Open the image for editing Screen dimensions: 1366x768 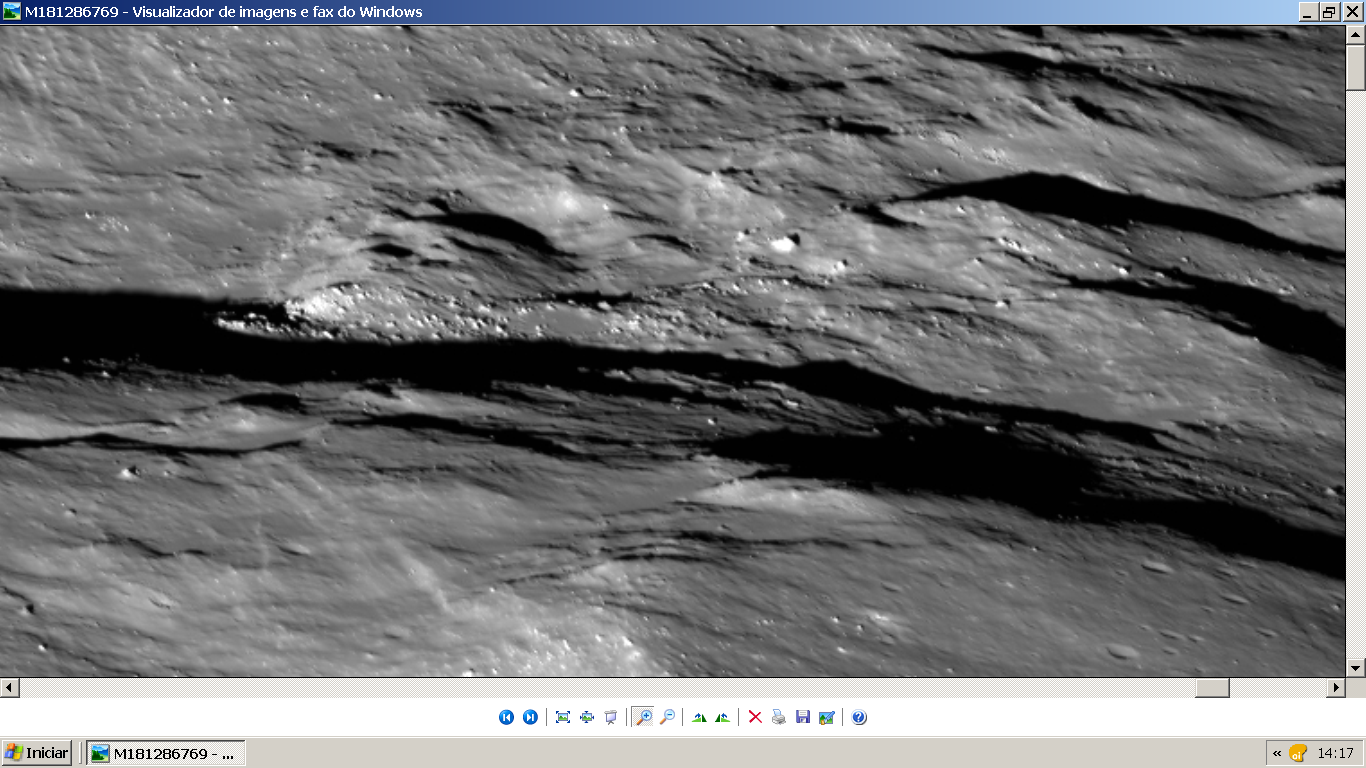tap(827, 717)
